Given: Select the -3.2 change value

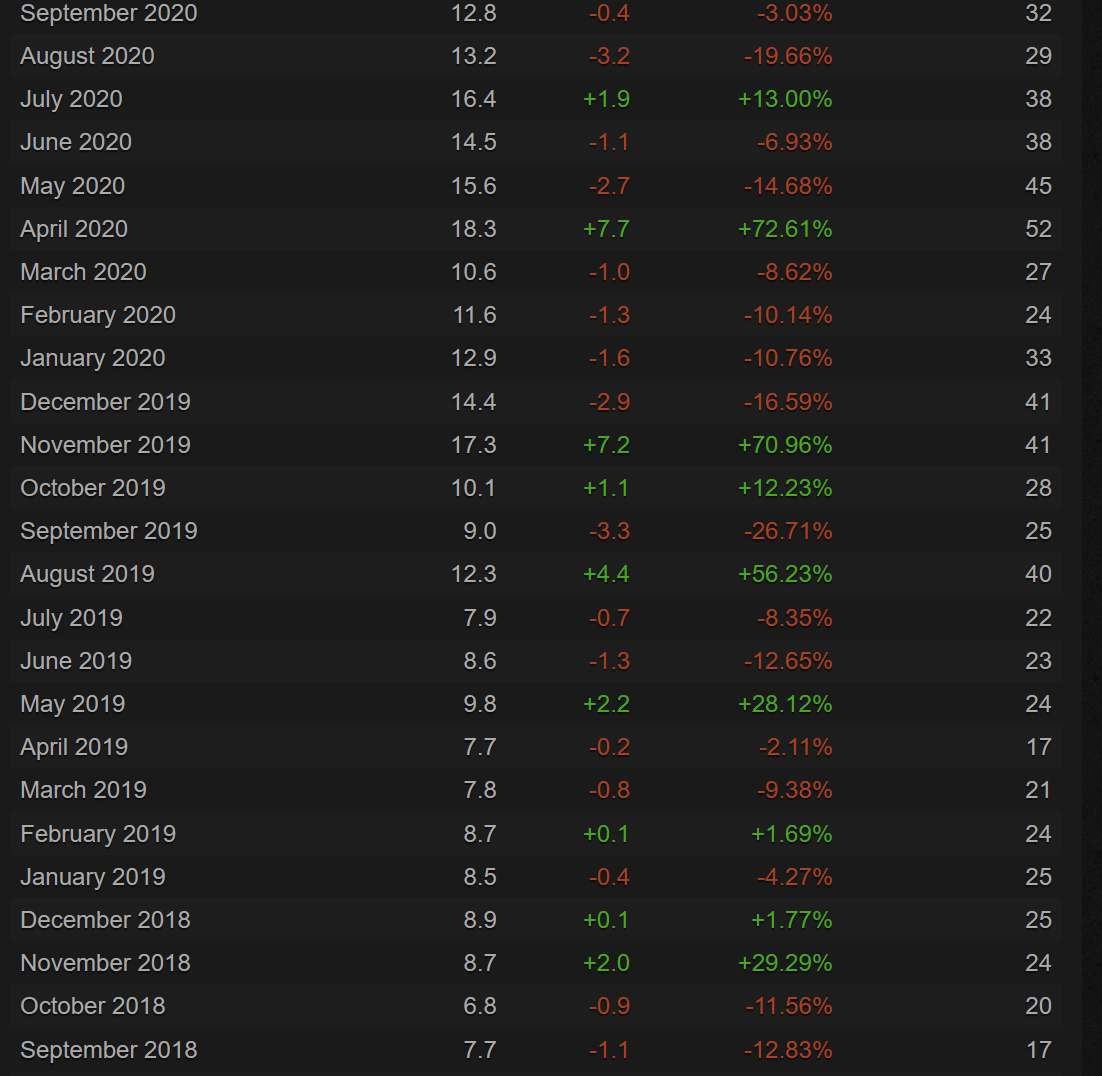Looking at the screenshot, I should pos(609,56).
